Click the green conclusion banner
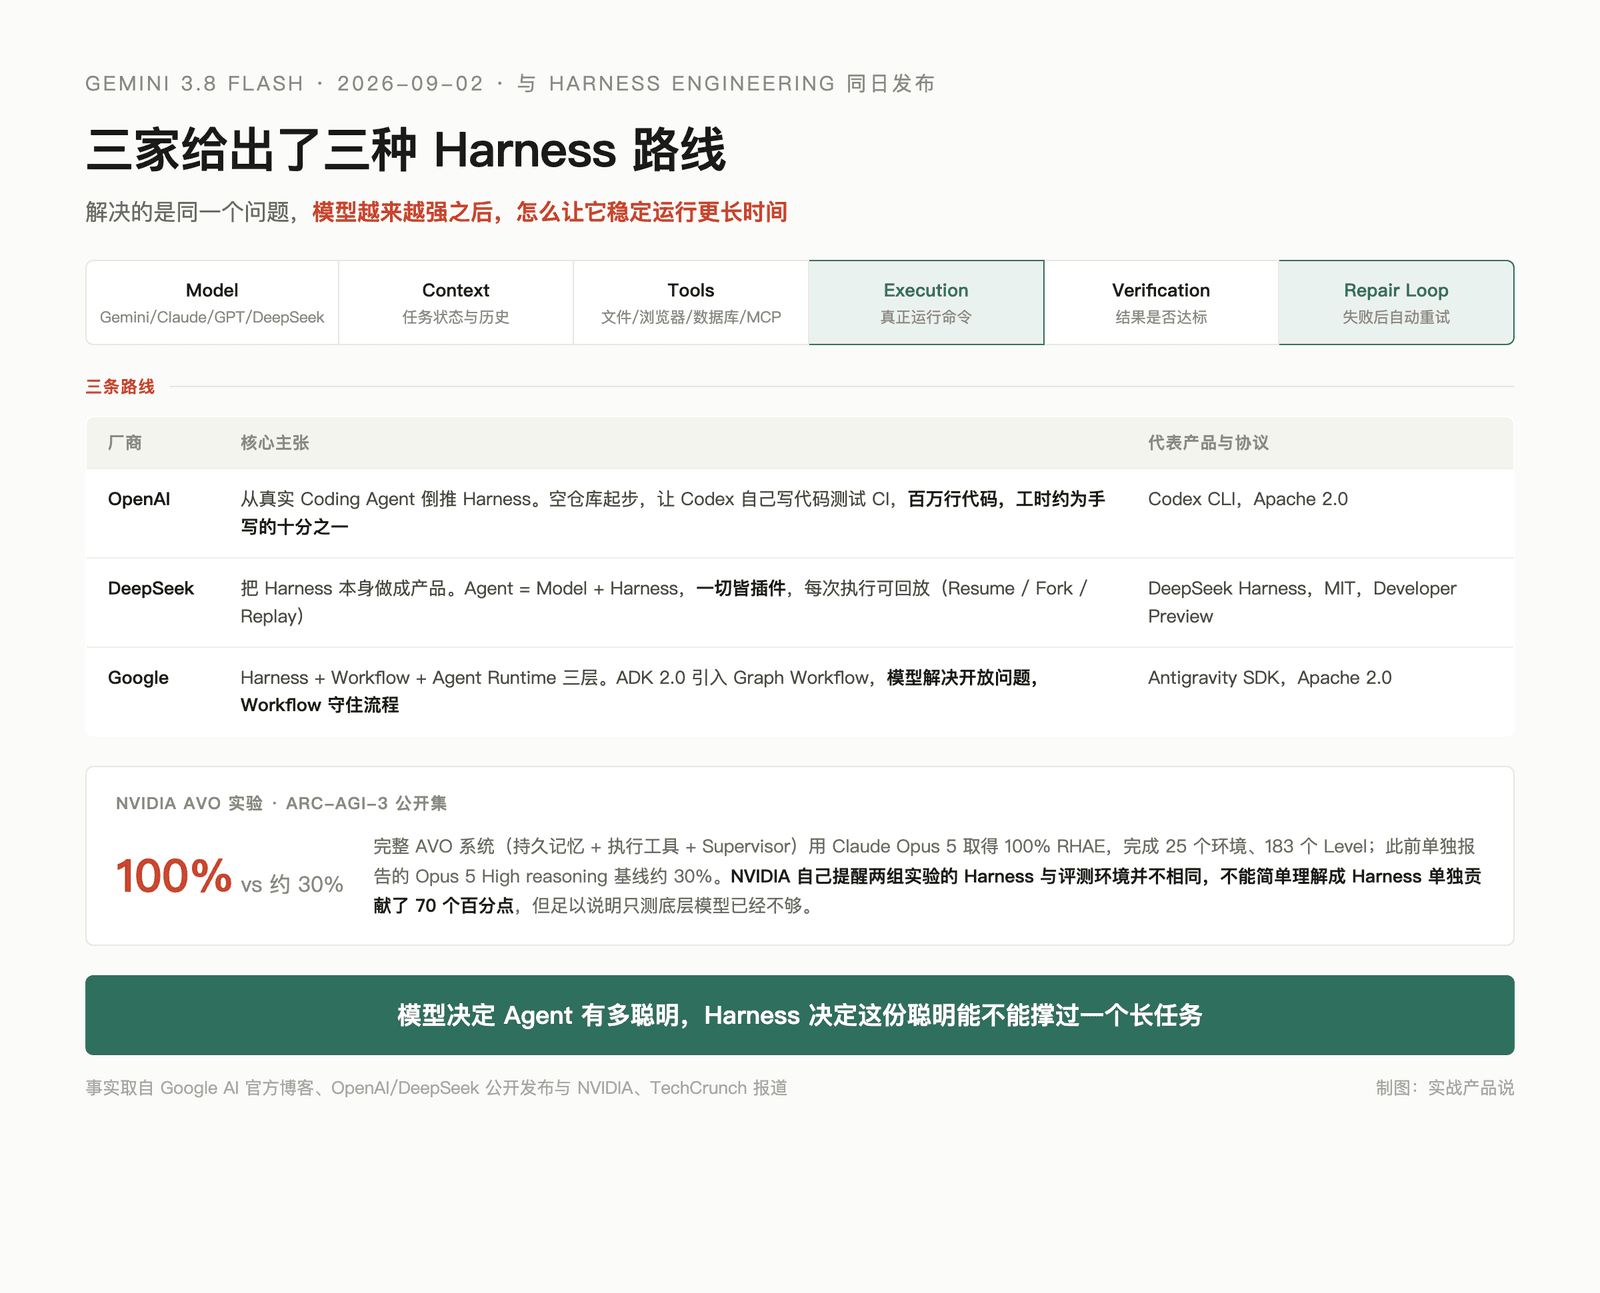The height and width of the screenshot is (1293, 1600). tap(800, 1015)
